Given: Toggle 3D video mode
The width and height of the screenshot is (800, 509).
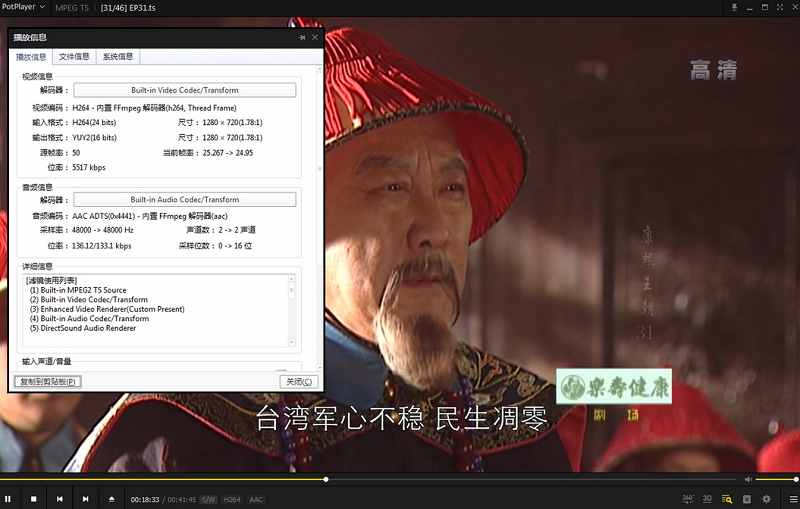Looking at the screenshot, I should click(707, 498).
